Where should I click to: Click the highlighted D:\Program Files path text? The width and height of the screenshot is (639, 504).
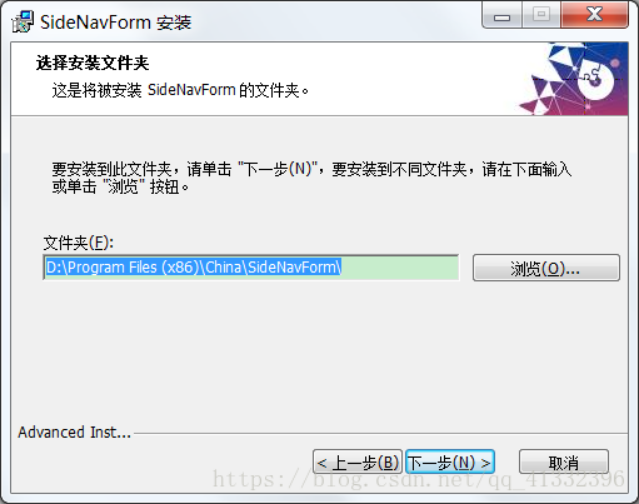(193, 267)
